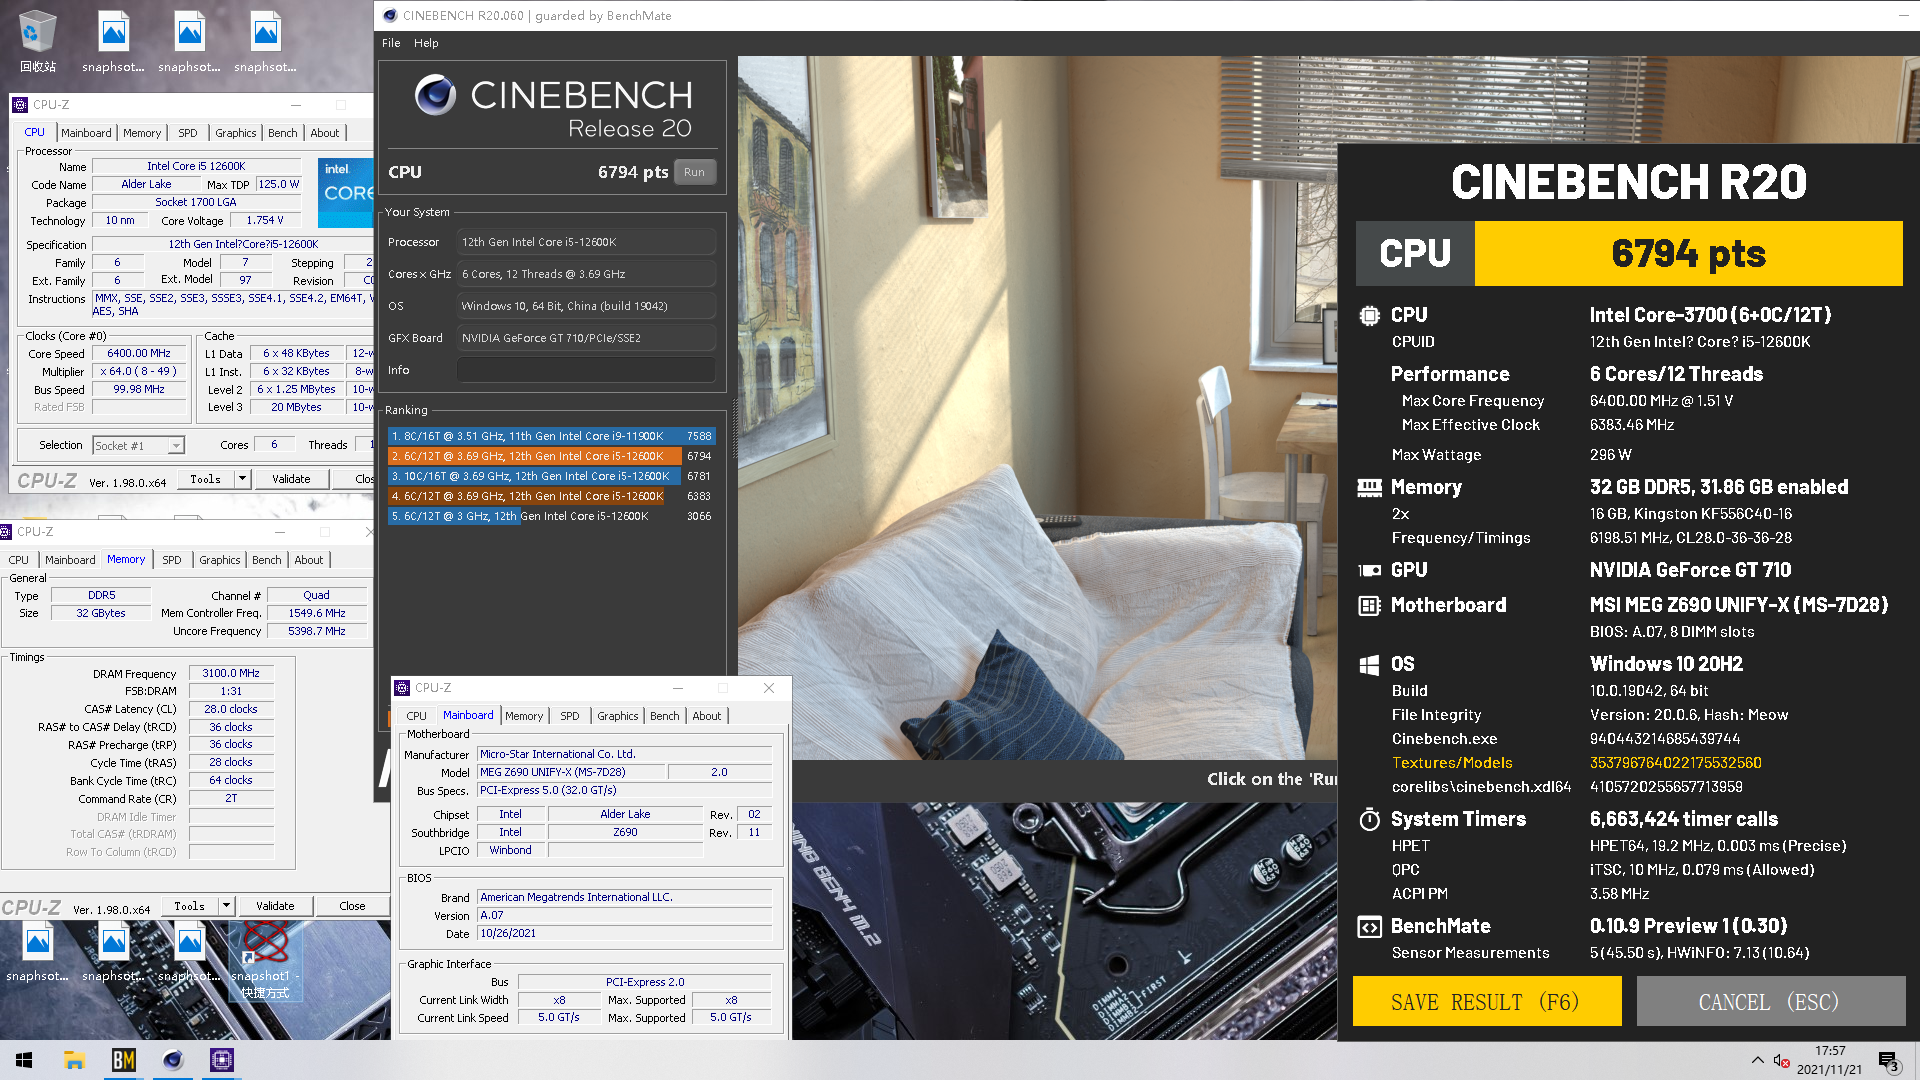
Task: Click Validate in CPU-Z Memory window
Action: pos(275,906)
